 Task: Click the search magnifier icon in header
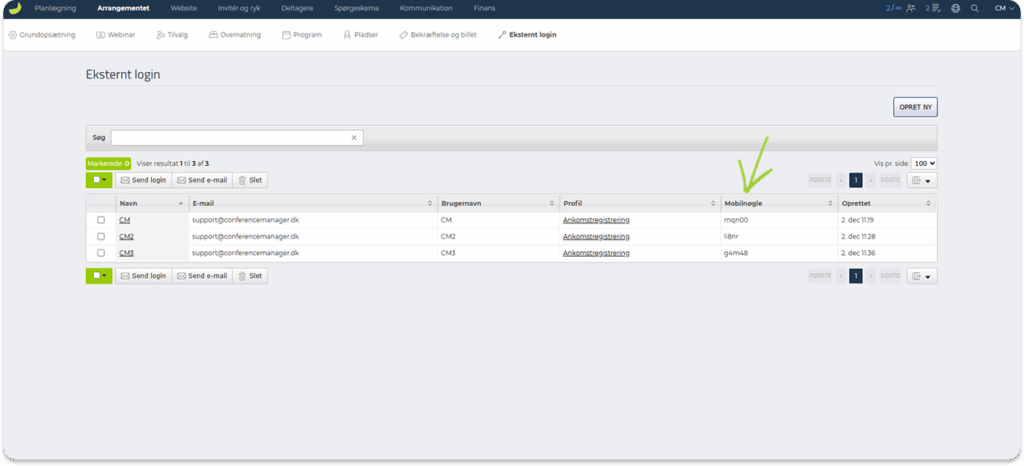[975, 8]
